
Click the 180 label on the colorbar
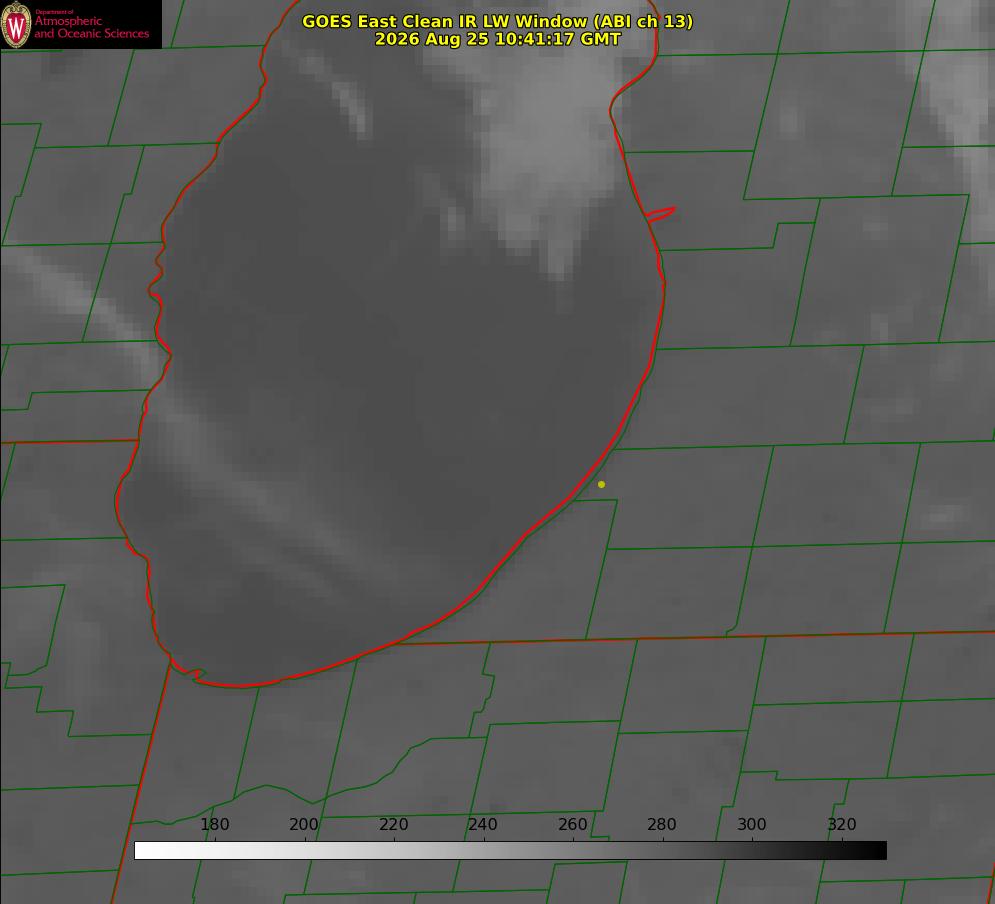click(x=214, y=824)
